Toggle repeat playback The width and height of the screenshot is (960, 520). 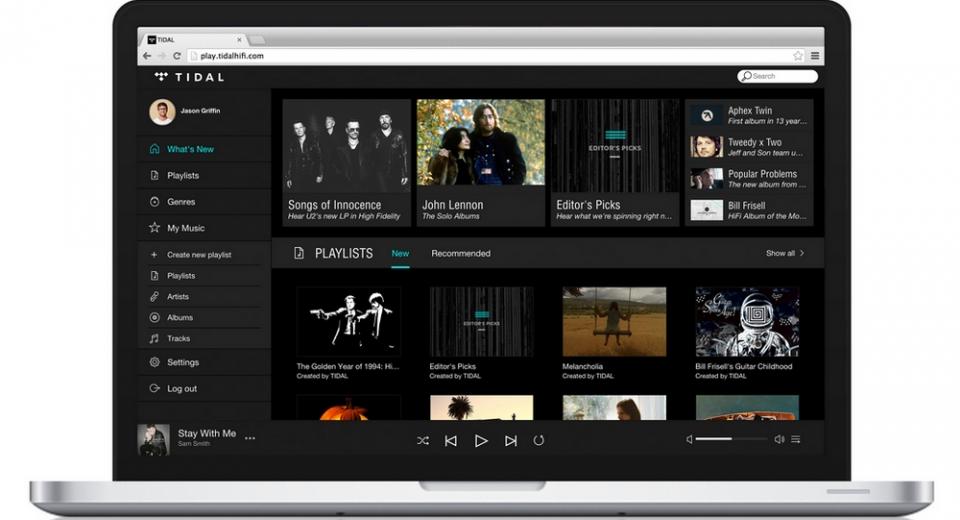click(x=539, y=440)
